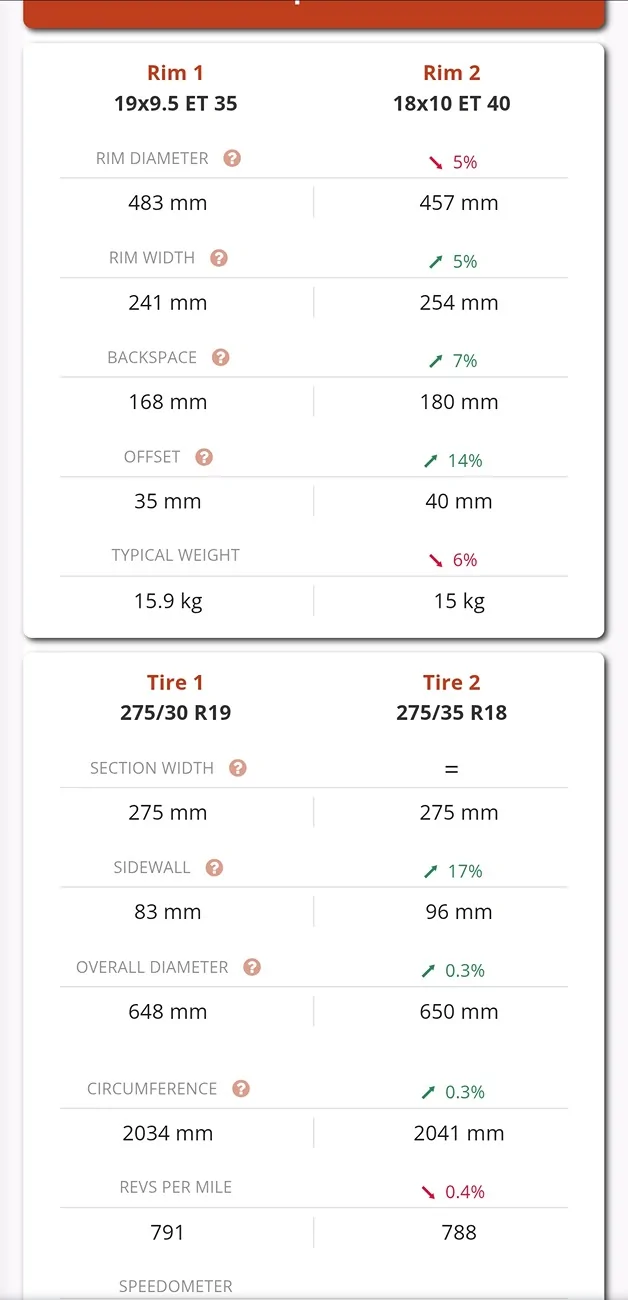Show help for Circumference

(241, 1089)
